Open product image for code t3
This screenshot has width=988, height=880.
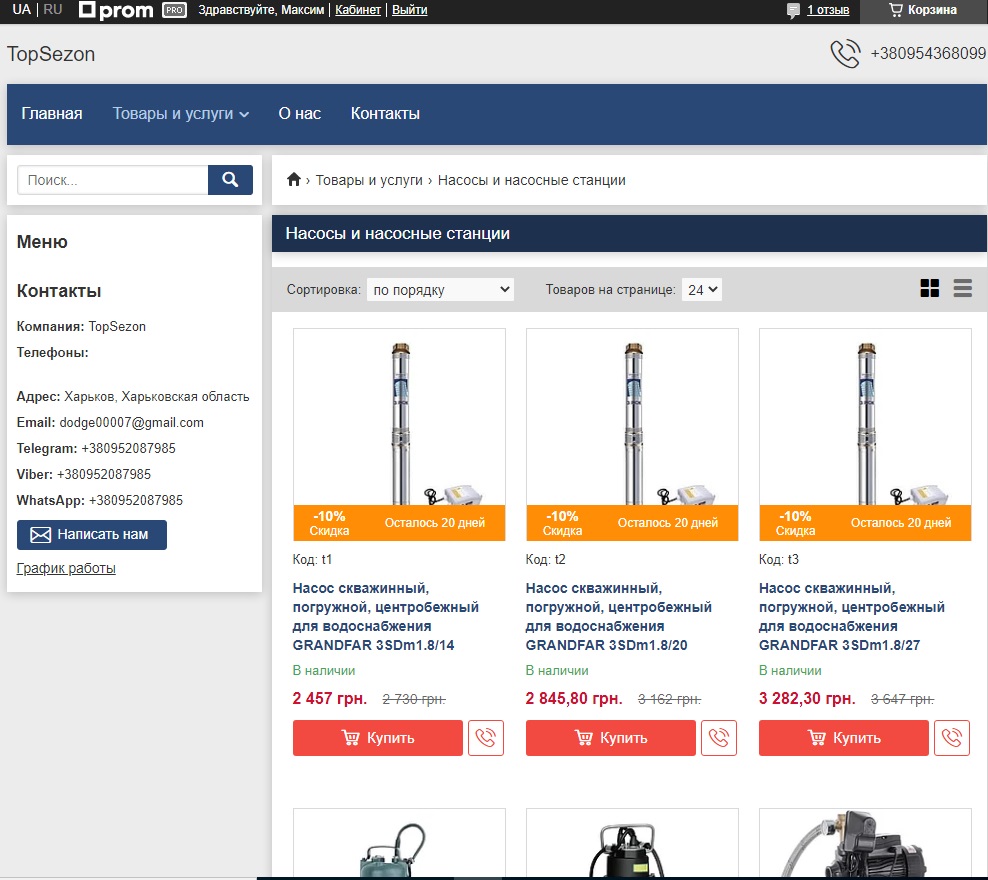865,434
